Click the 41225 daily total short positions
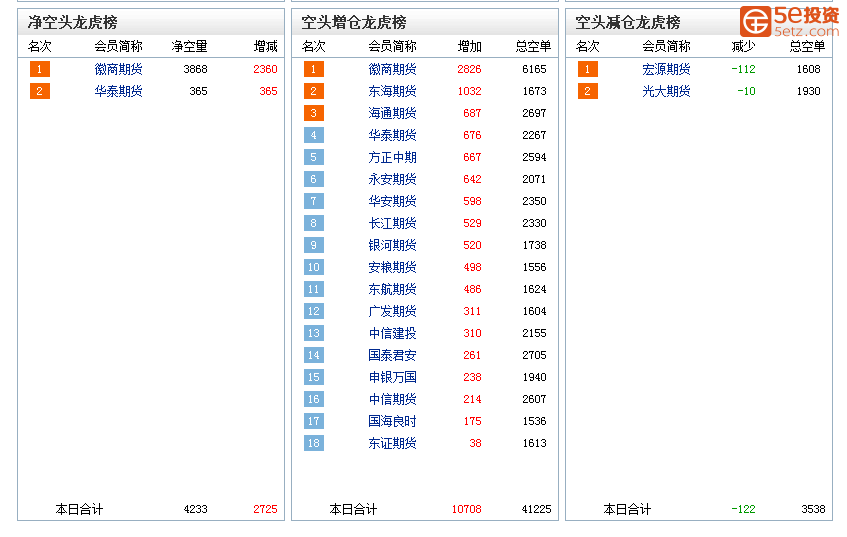The image size is (847, 537). point(536,509)
